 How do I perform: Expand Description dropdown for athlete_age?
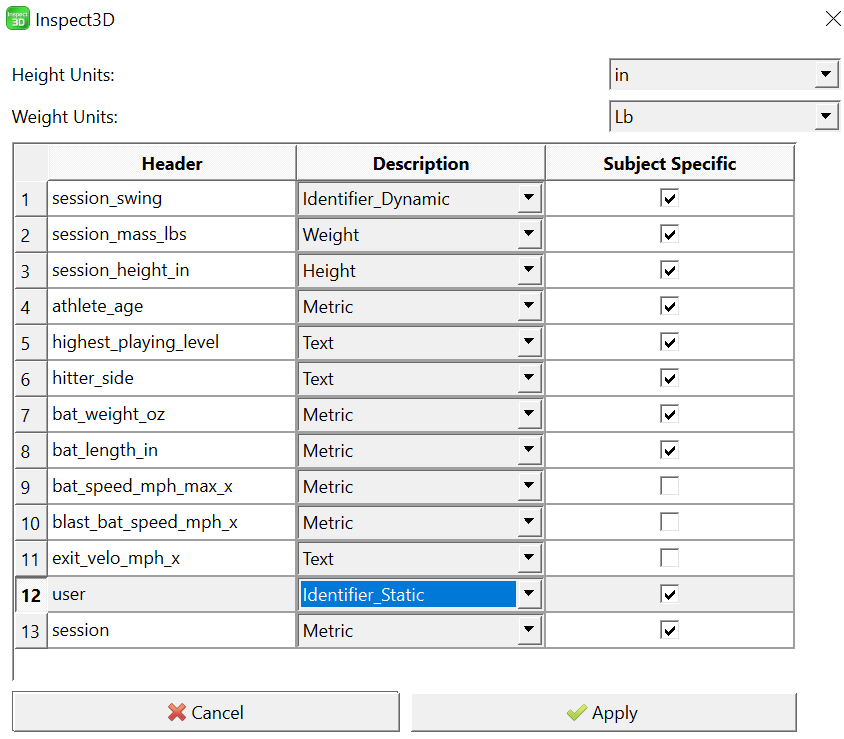pos(529,306)
